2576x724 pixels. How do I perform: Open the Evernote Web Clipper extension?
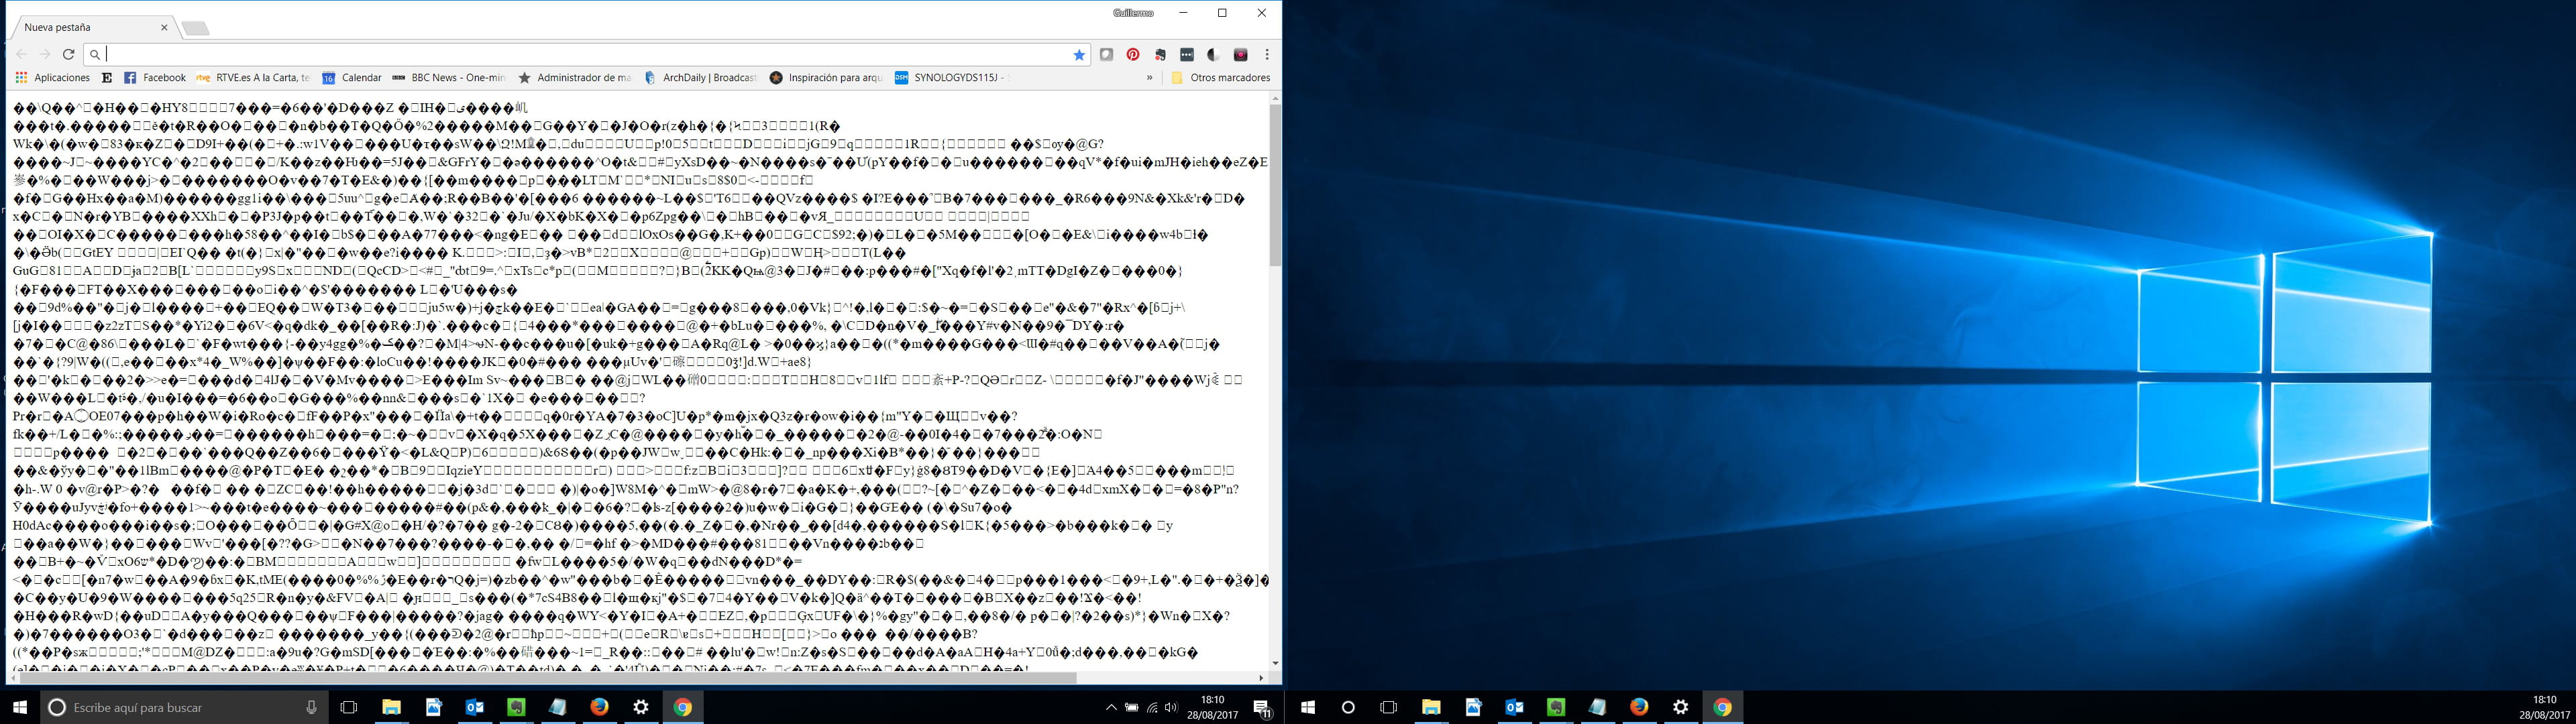pyautogui.click(x=1160, y=55)
